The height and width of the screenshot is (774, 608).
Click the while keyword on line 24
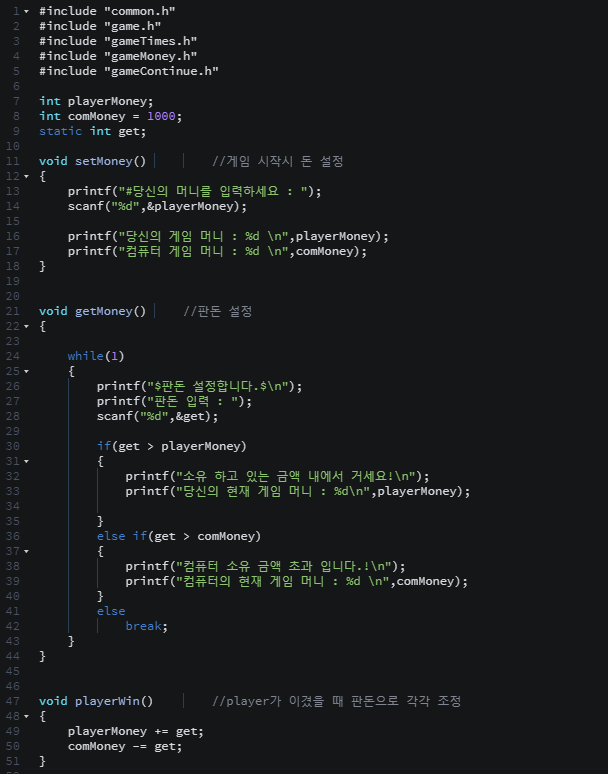[85, 356]
